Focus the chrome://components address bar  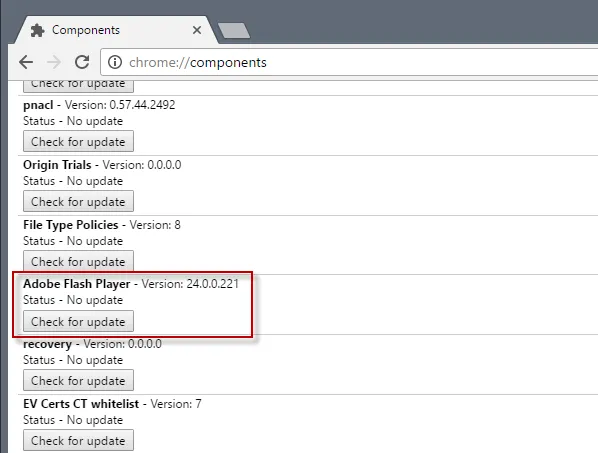[349, 62]
